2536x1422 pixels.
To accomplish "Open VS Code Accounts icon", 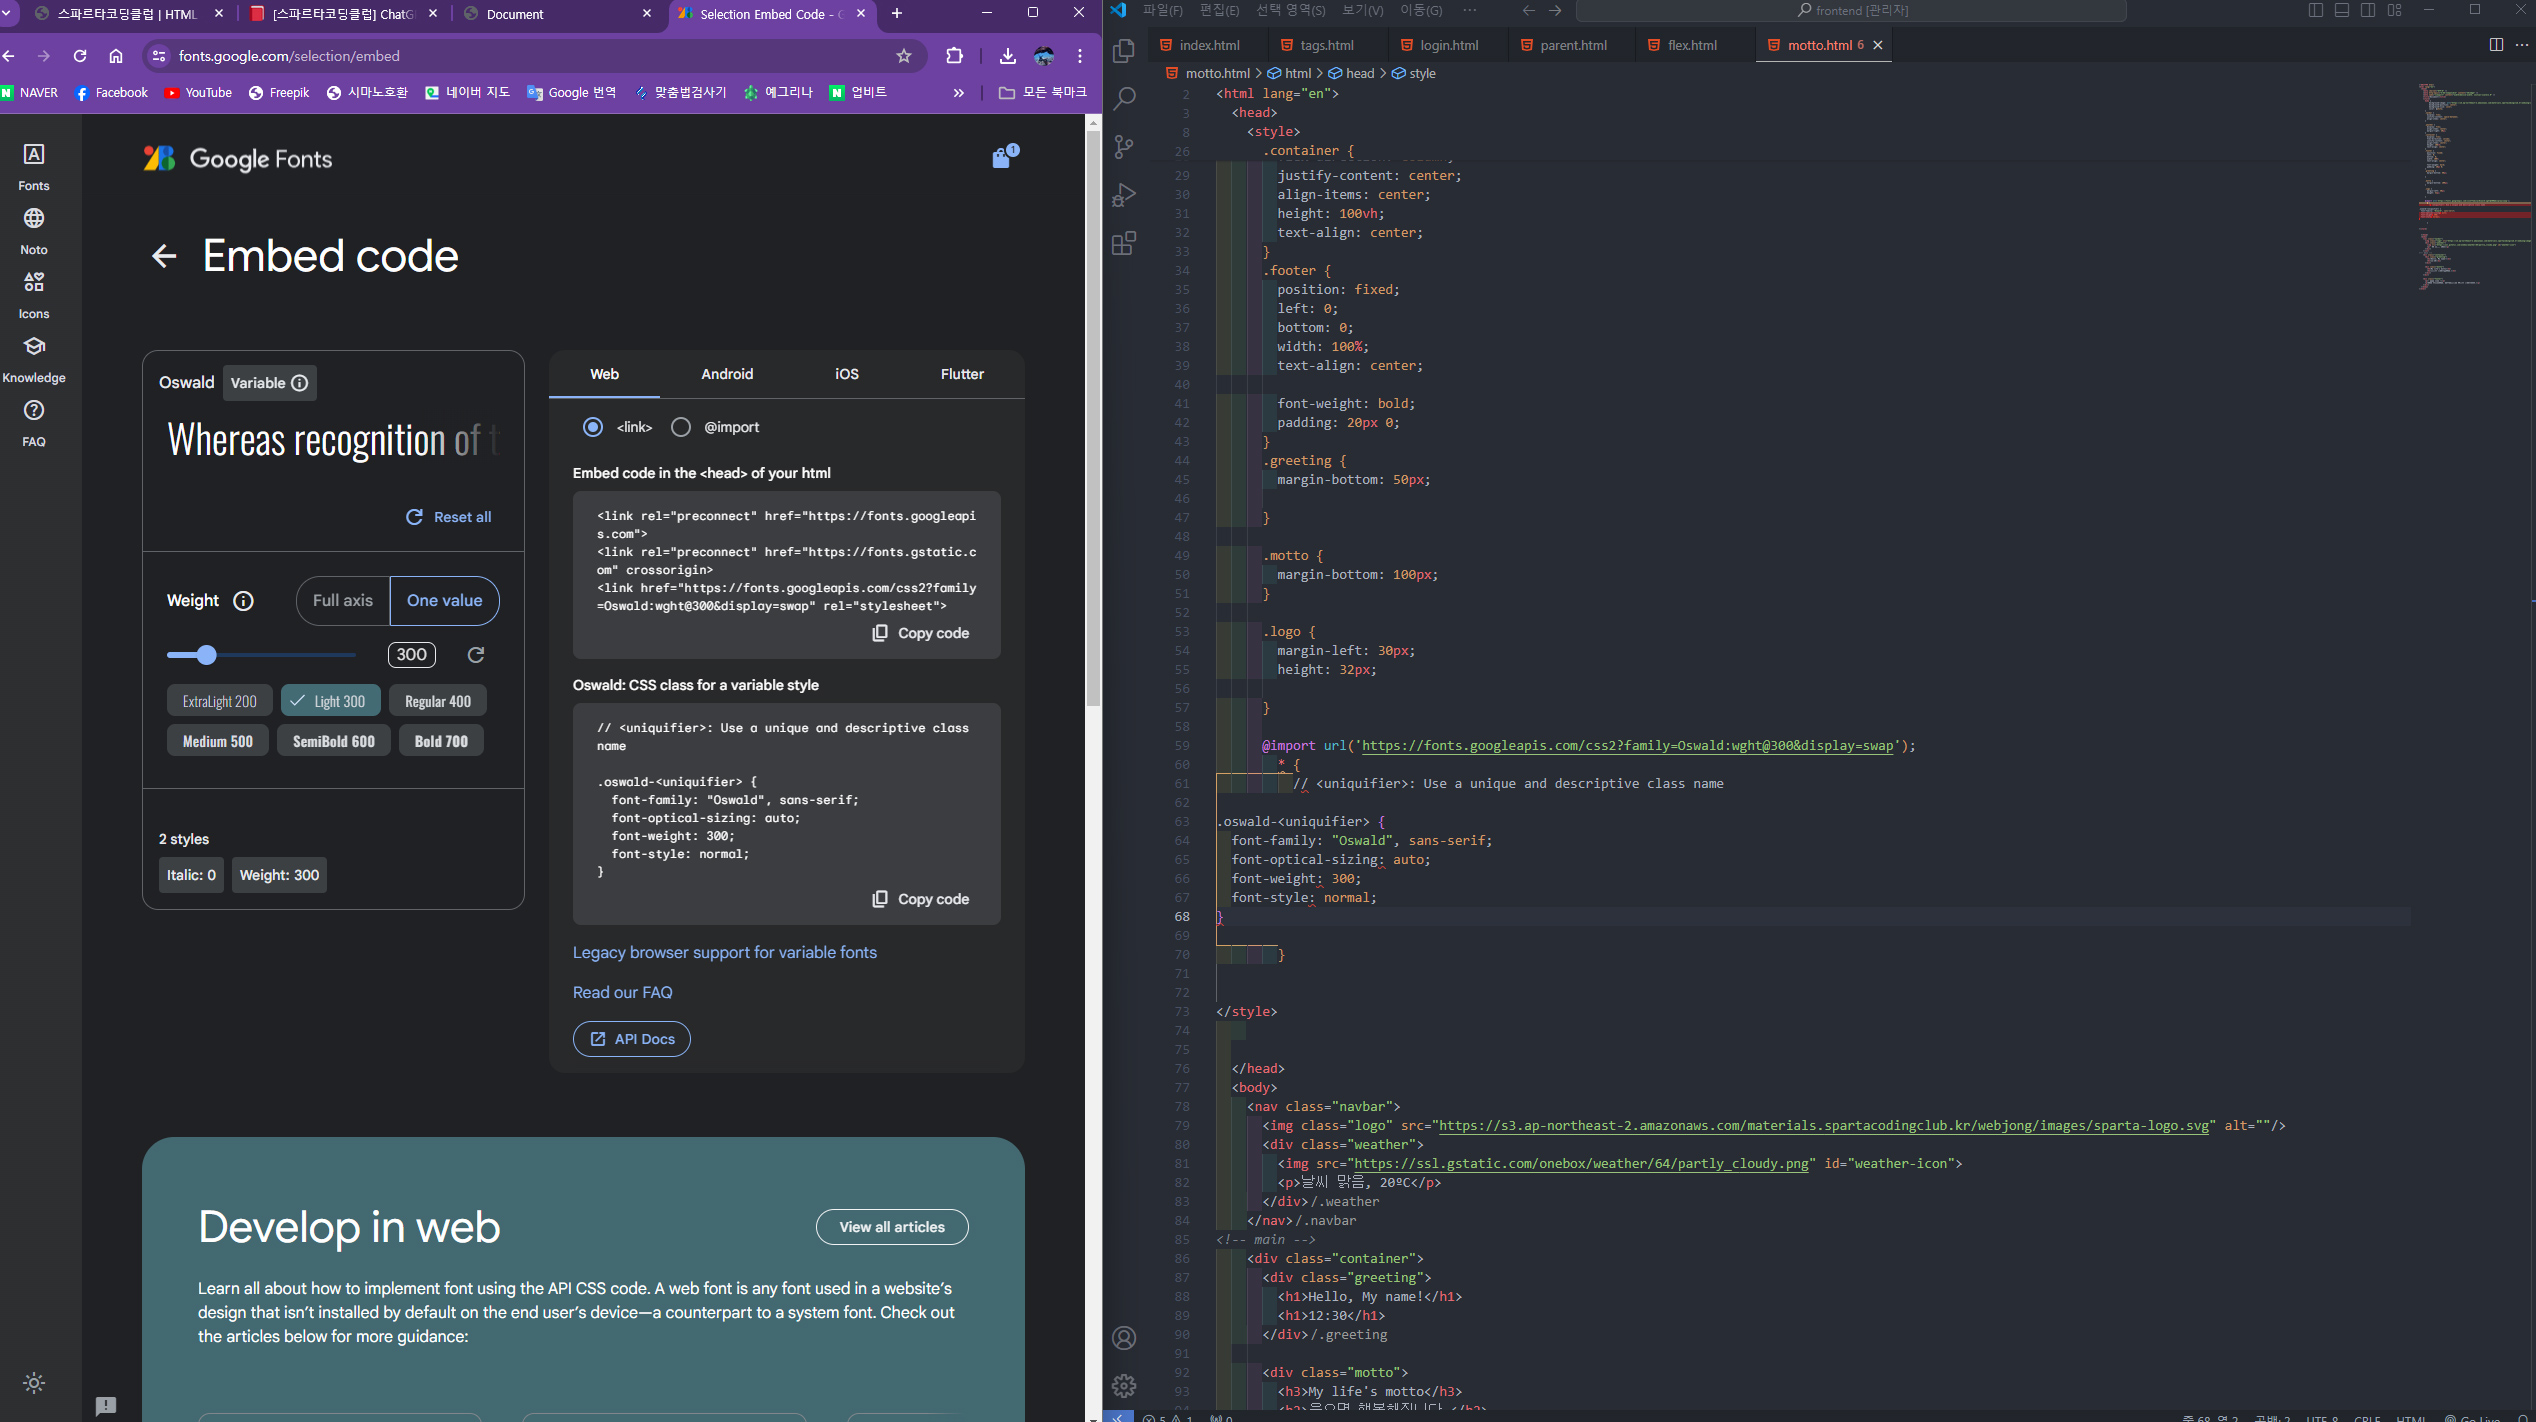I will point(1124,1338).
